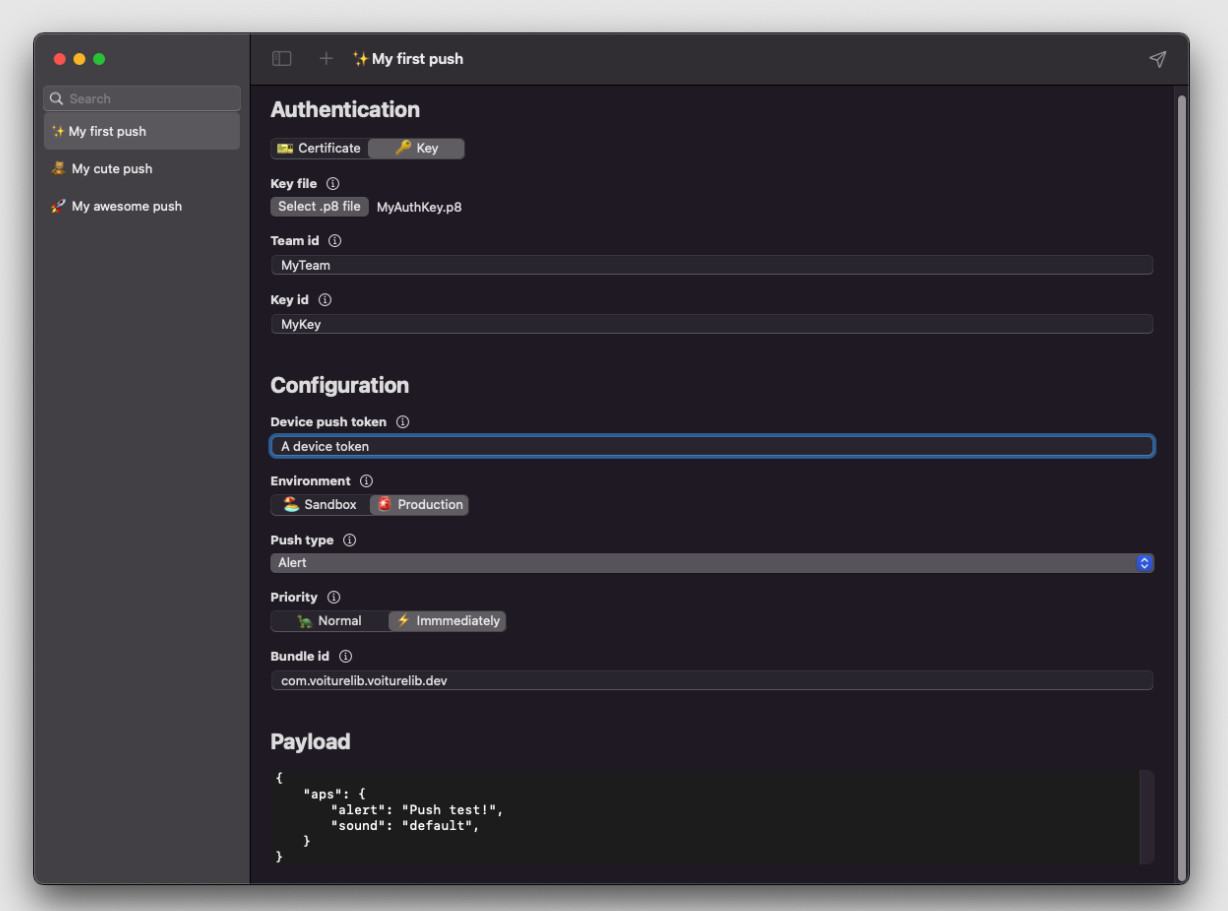Click Select .p8 file button
1228x911 pixels.
click(319, 207)
